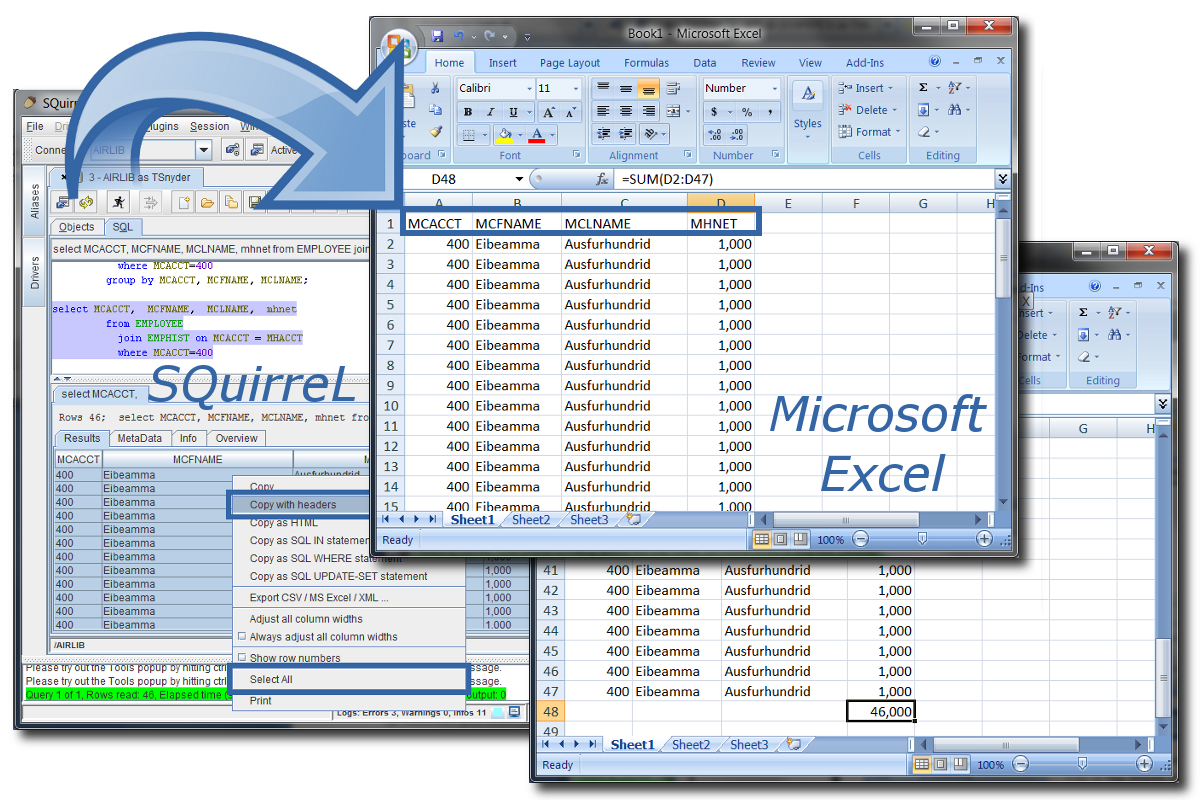Click SQuirreL run SQL (running man) icon
1200x800 pixels.
click(119, 203)
